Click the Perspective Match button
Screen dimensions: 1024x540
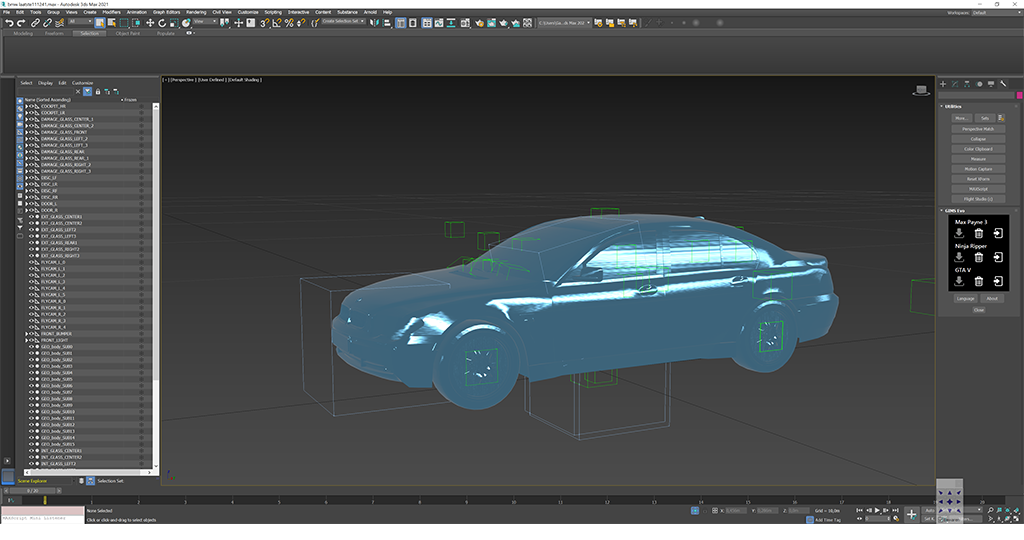tap(978, 129)
